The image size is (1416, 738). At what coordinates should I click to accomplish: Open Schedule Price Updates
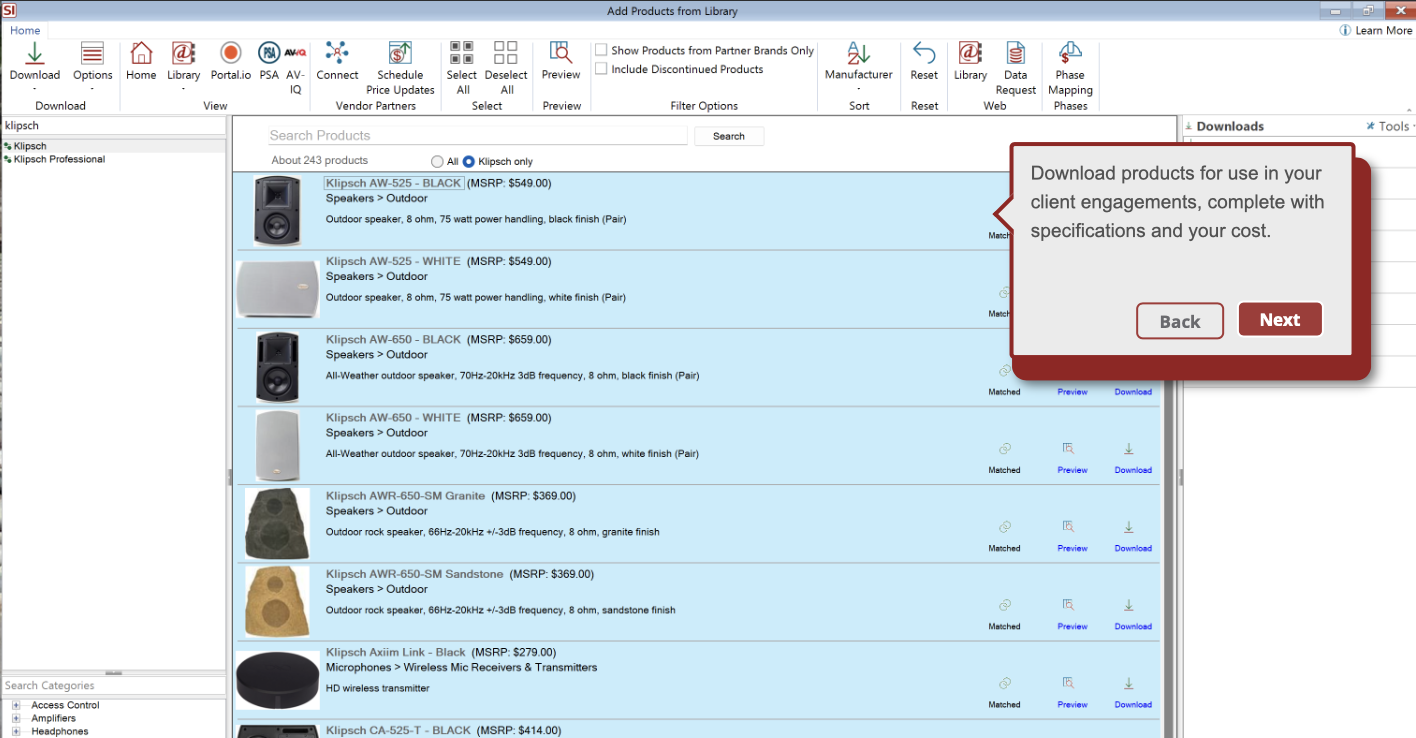pyautogui.click(x=400, y=54)
